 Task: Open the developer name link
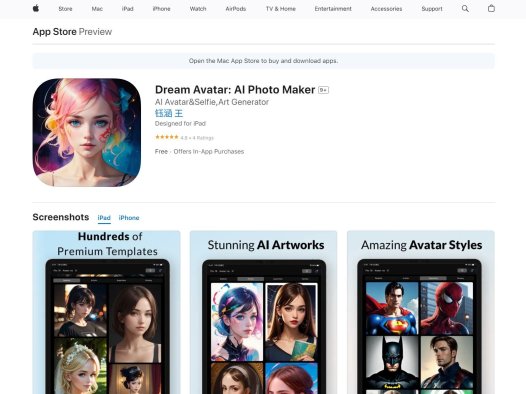169,113
